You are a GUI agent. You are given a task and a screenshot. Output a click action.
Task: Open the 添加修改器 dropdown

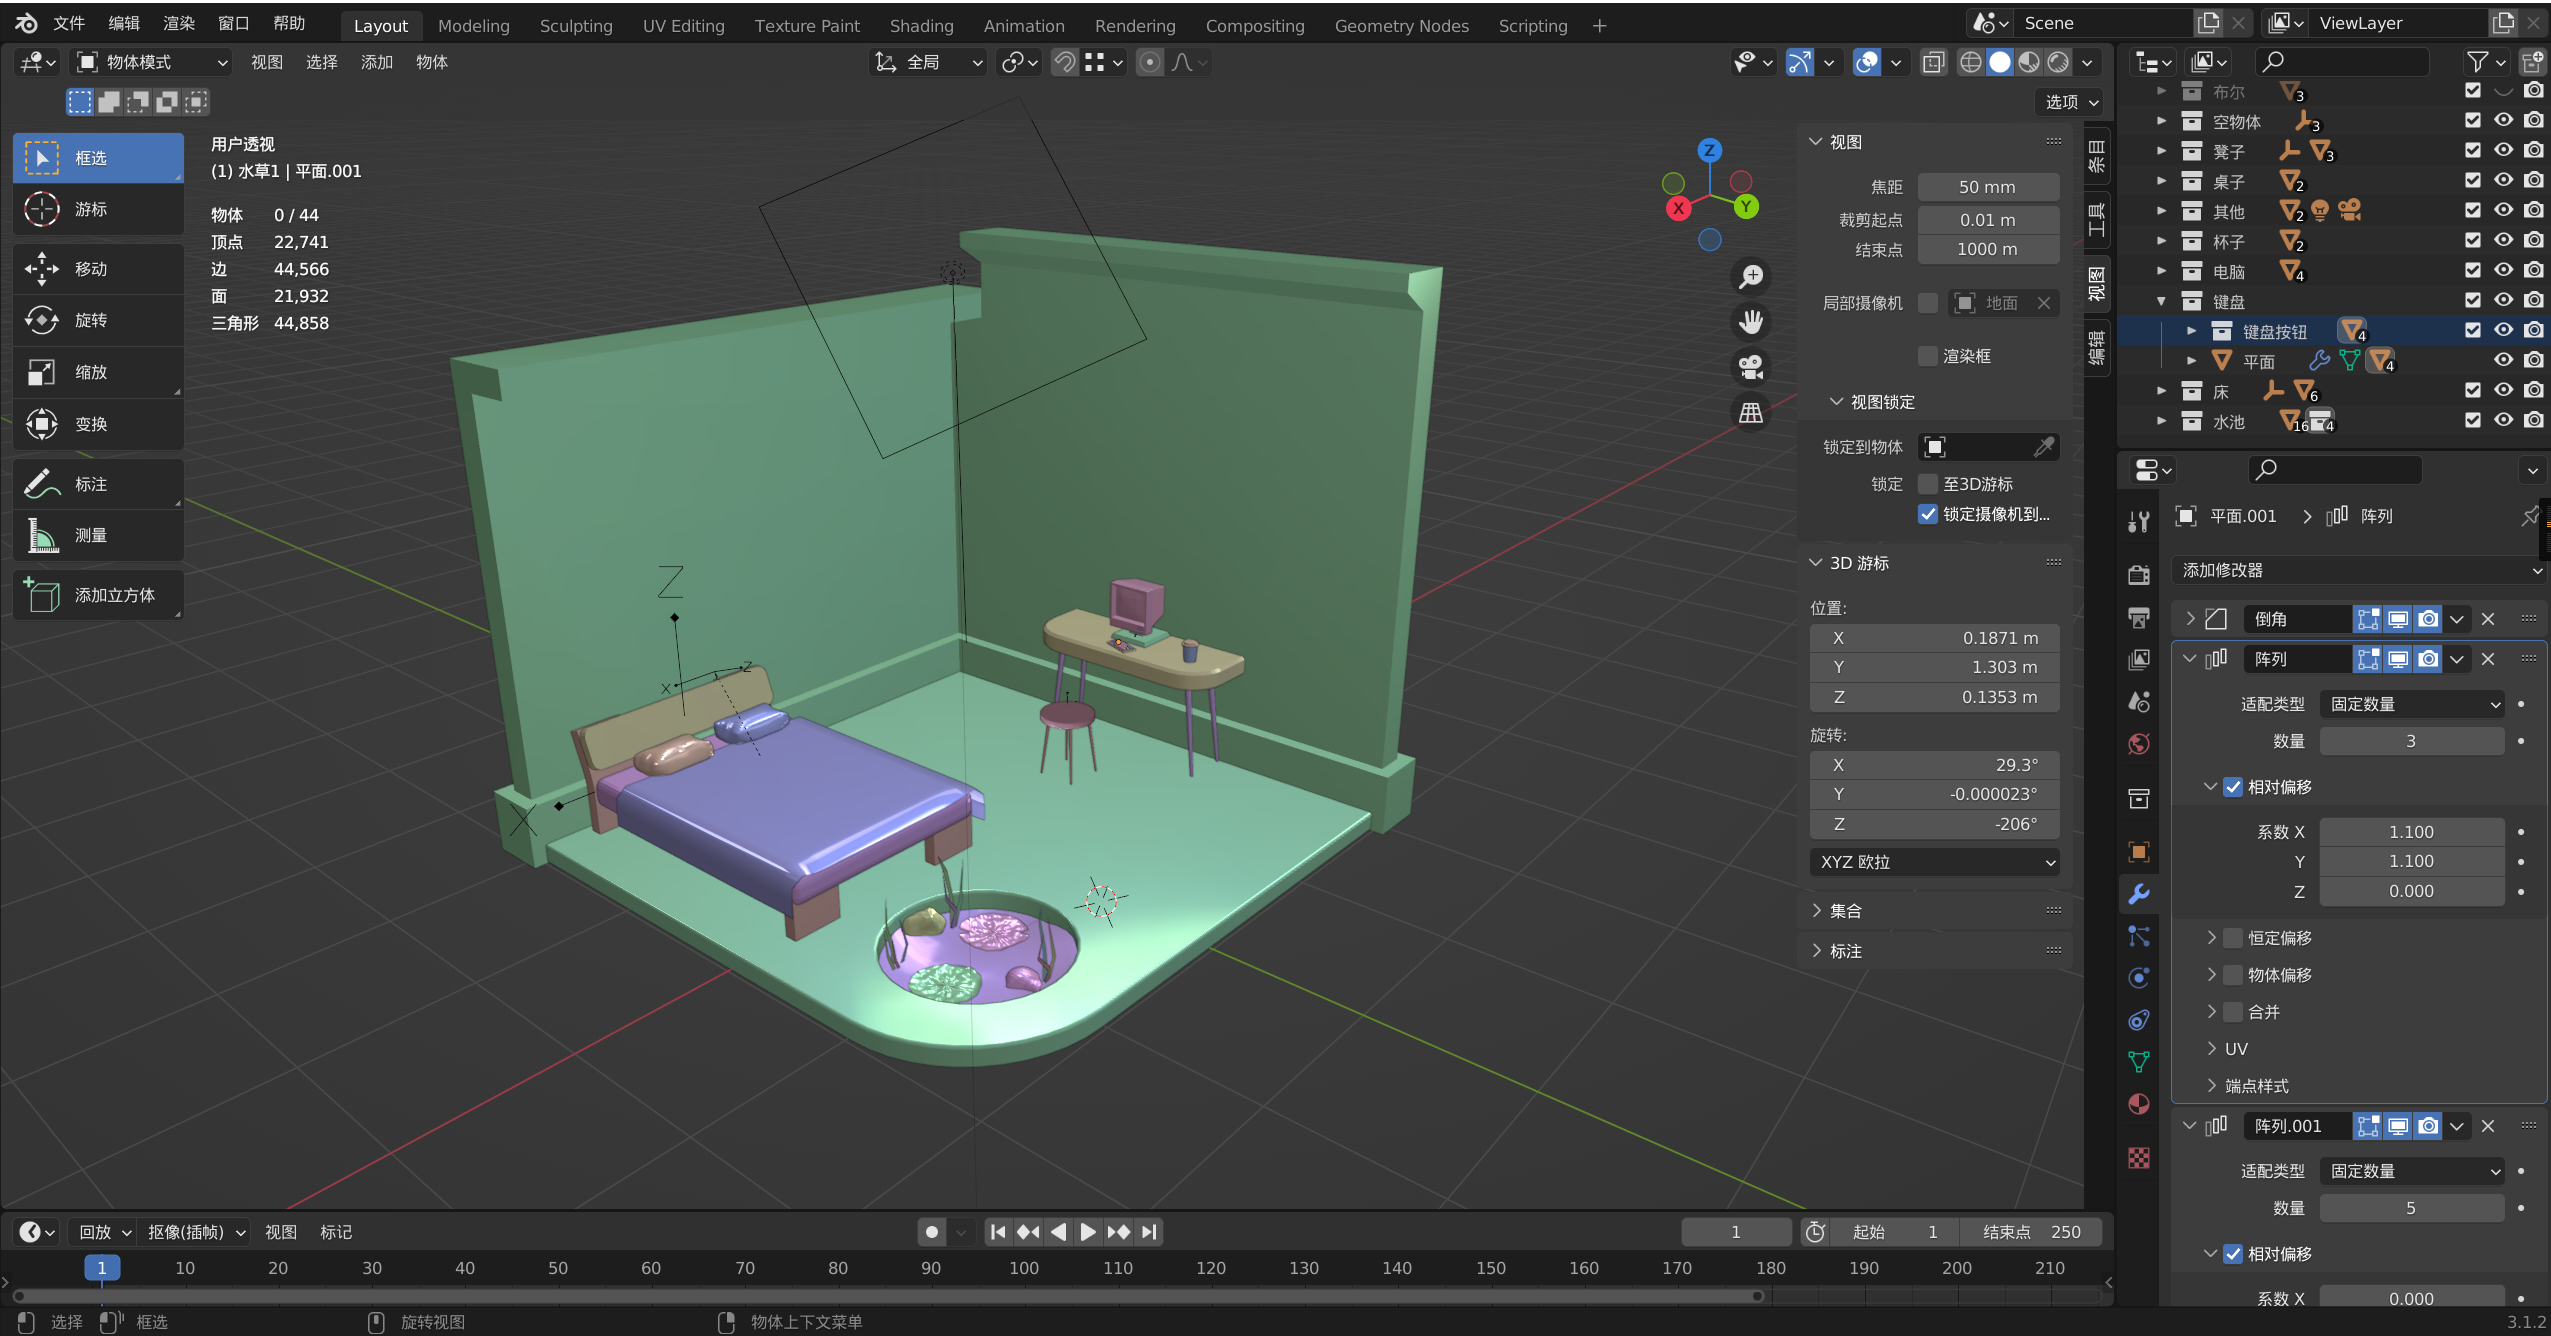2360,570
